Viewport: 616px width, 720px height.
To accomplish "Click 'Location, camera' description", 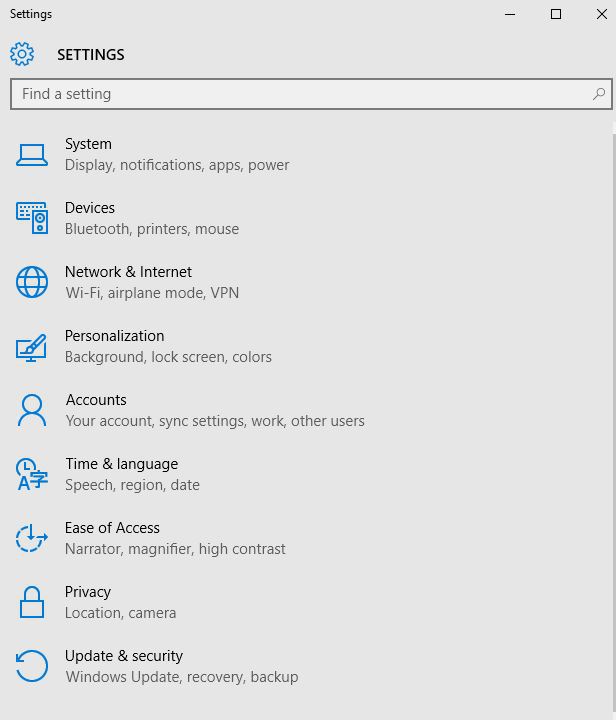I will [120, 613].
